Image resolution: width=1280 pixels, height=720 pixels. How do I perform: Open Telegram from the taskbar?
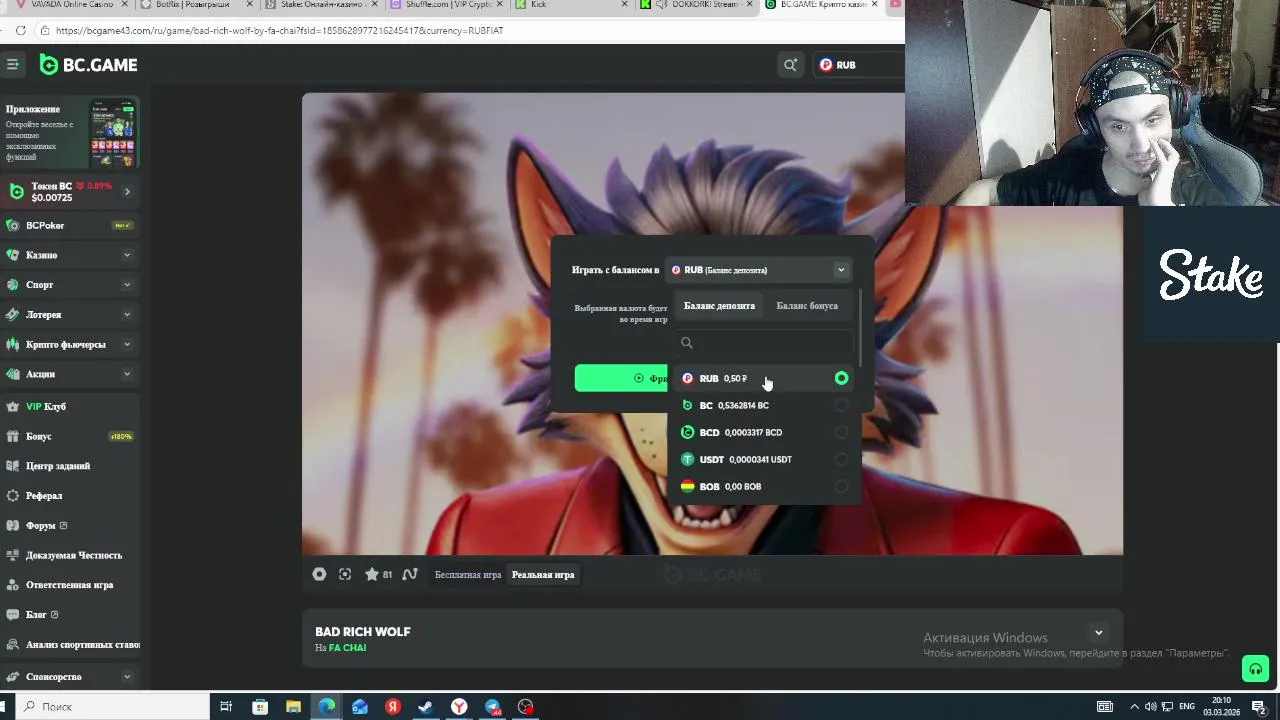[493, 706]
